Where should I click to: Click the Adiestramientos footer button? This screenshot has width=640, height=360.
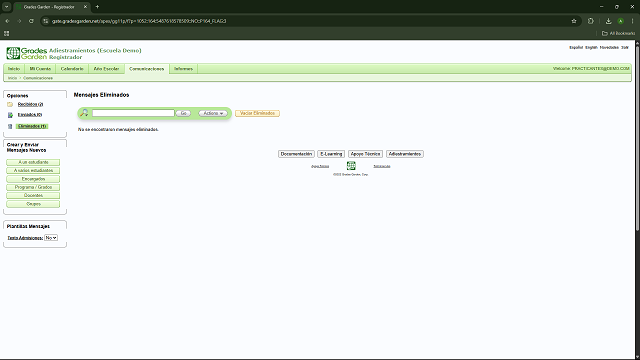tap(405, 154)
